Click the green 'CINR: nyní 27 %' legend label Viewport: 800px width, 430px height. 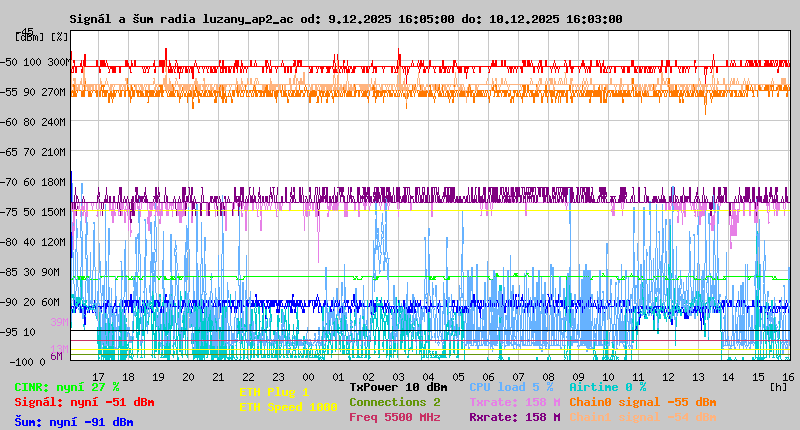click(x=67, y=386)
